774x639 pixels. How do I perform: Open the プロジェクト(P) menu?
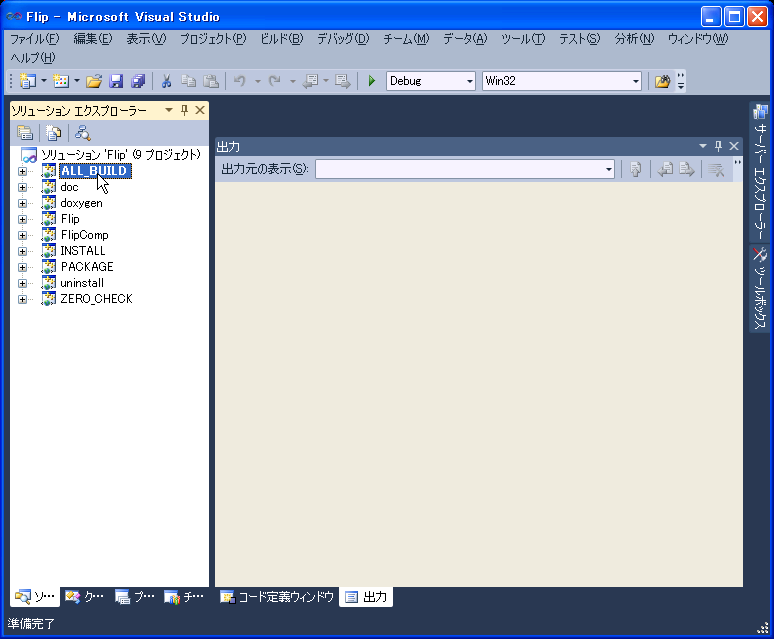(213, 38)
